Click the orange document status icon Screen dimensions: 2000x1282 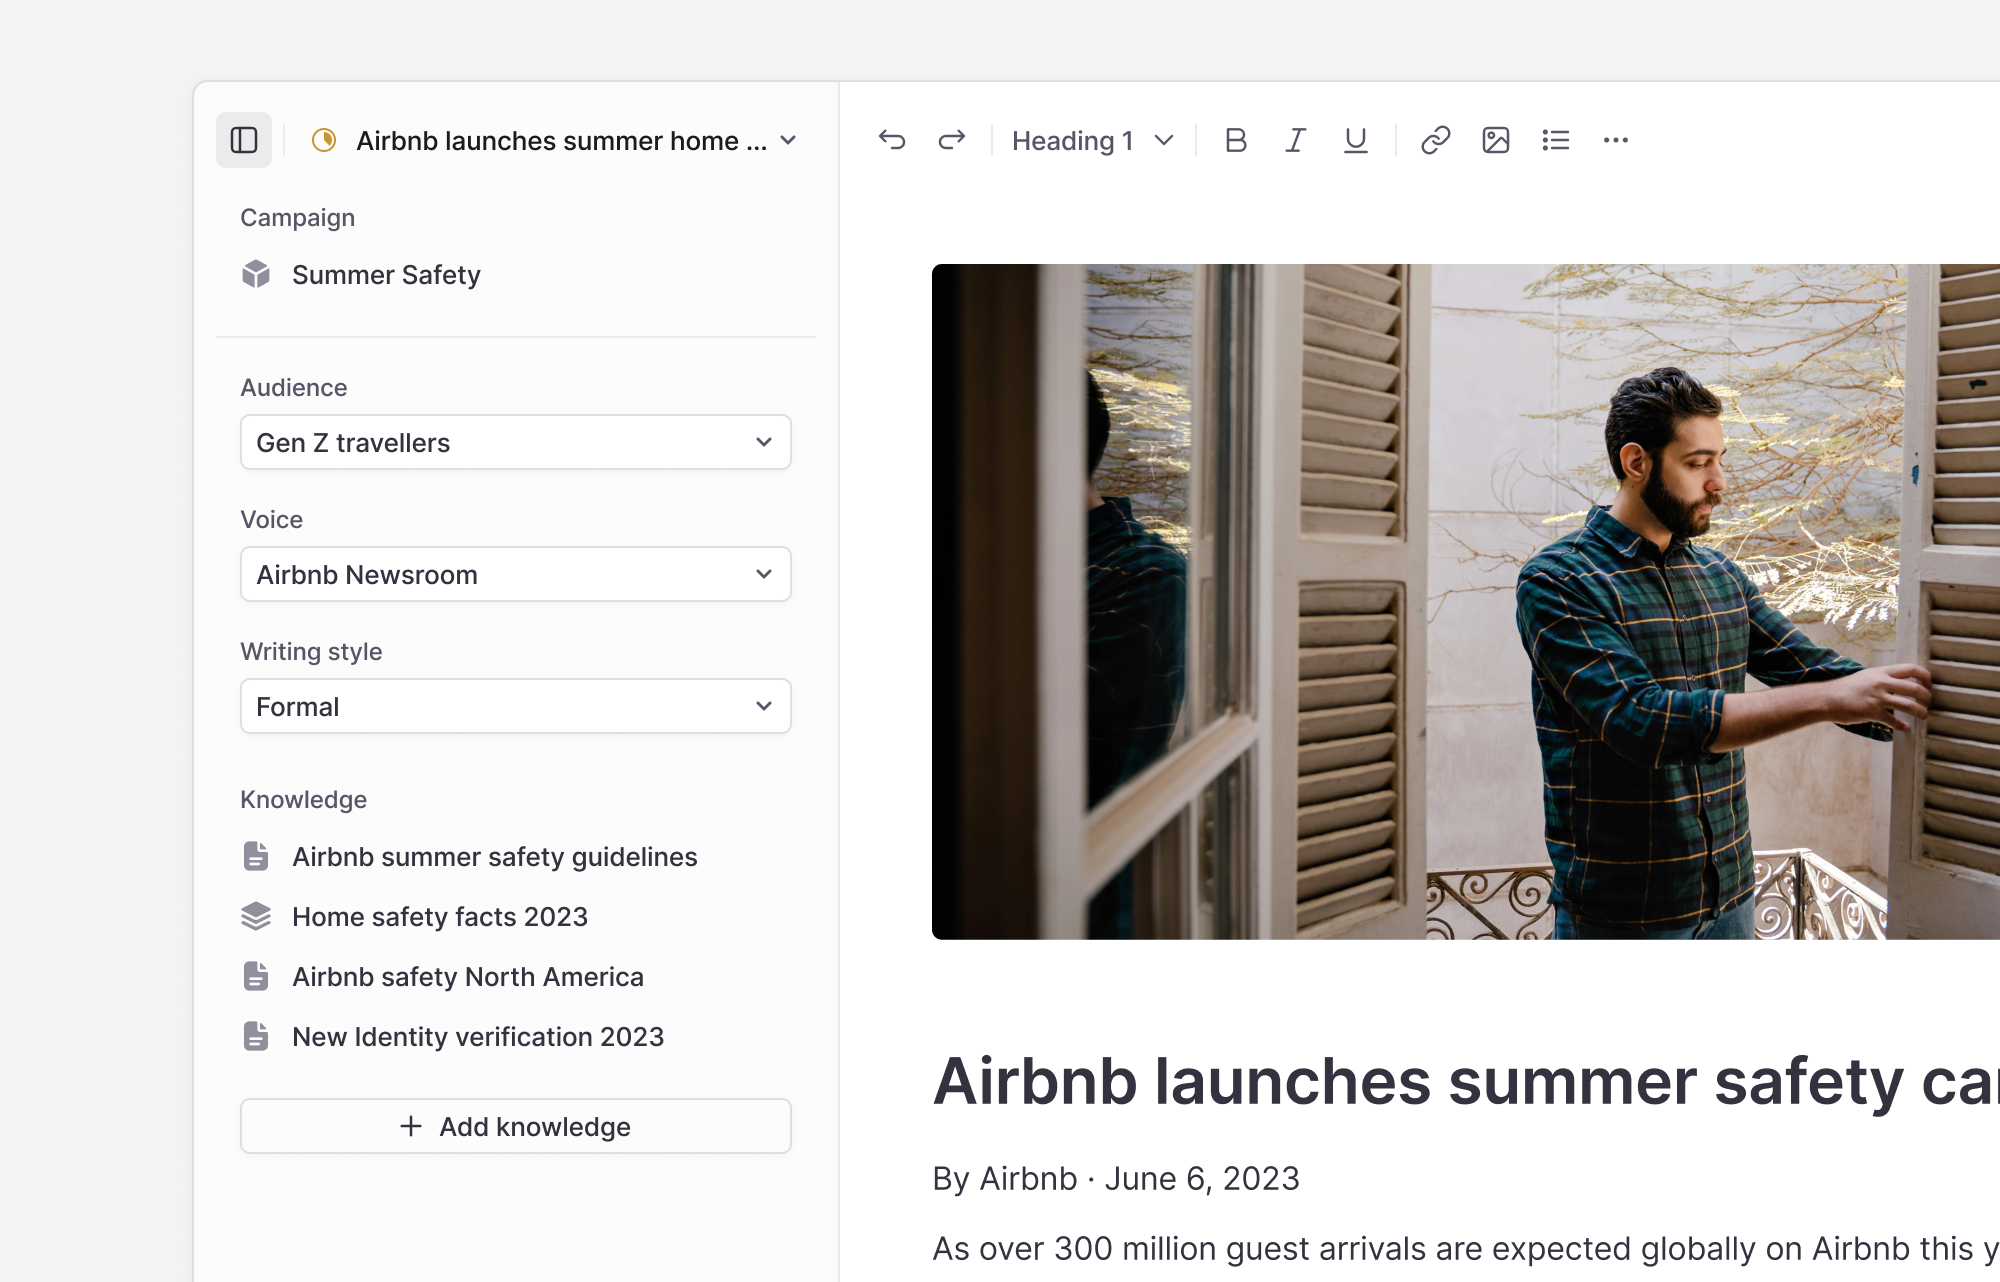pos(324,140)
